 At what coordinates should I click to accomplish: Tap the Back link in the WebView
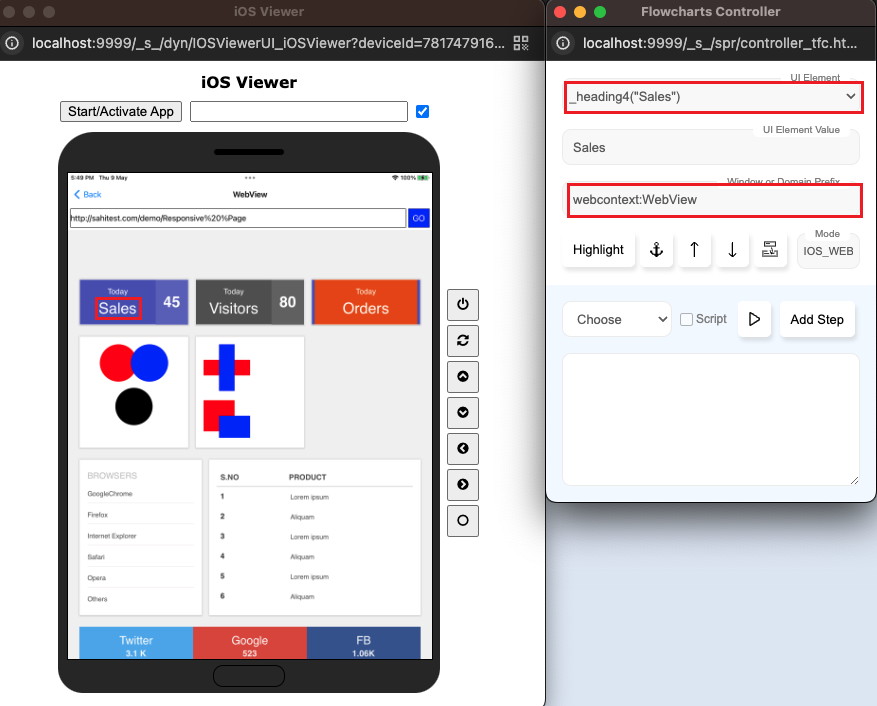[x=88, y=194]
